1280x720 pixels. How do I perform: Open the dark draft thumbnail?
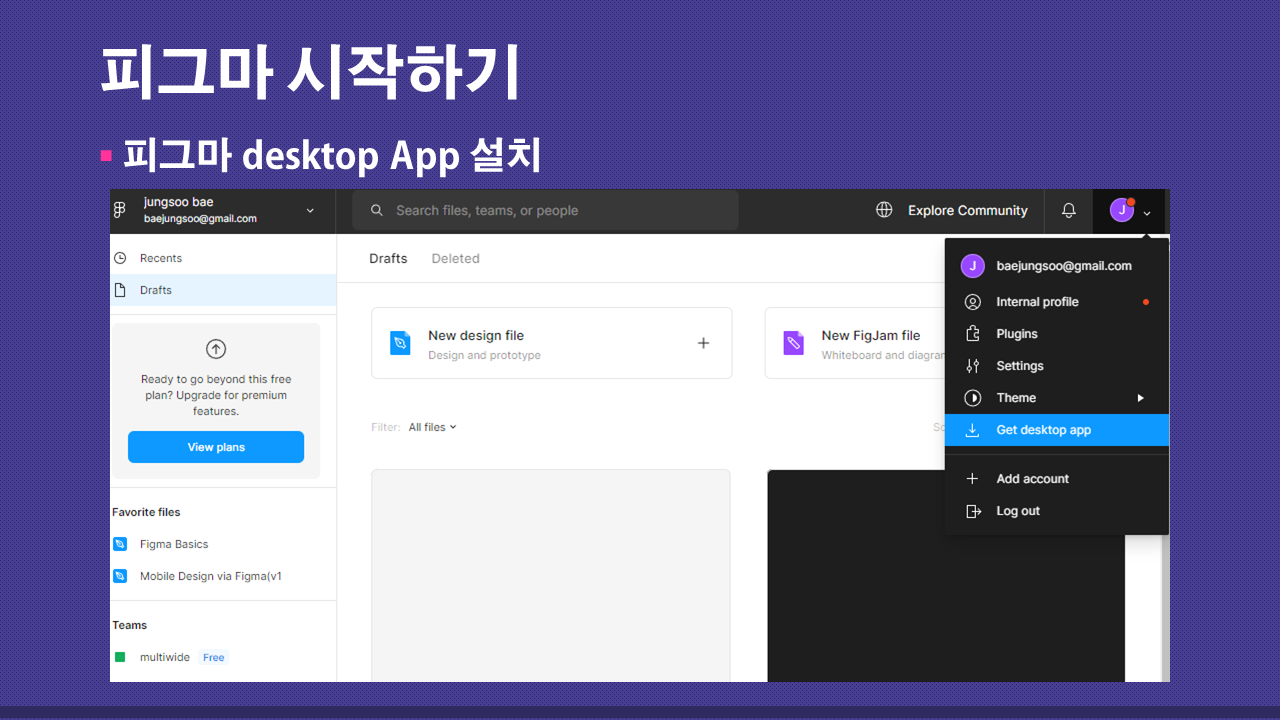click(946, 610)
